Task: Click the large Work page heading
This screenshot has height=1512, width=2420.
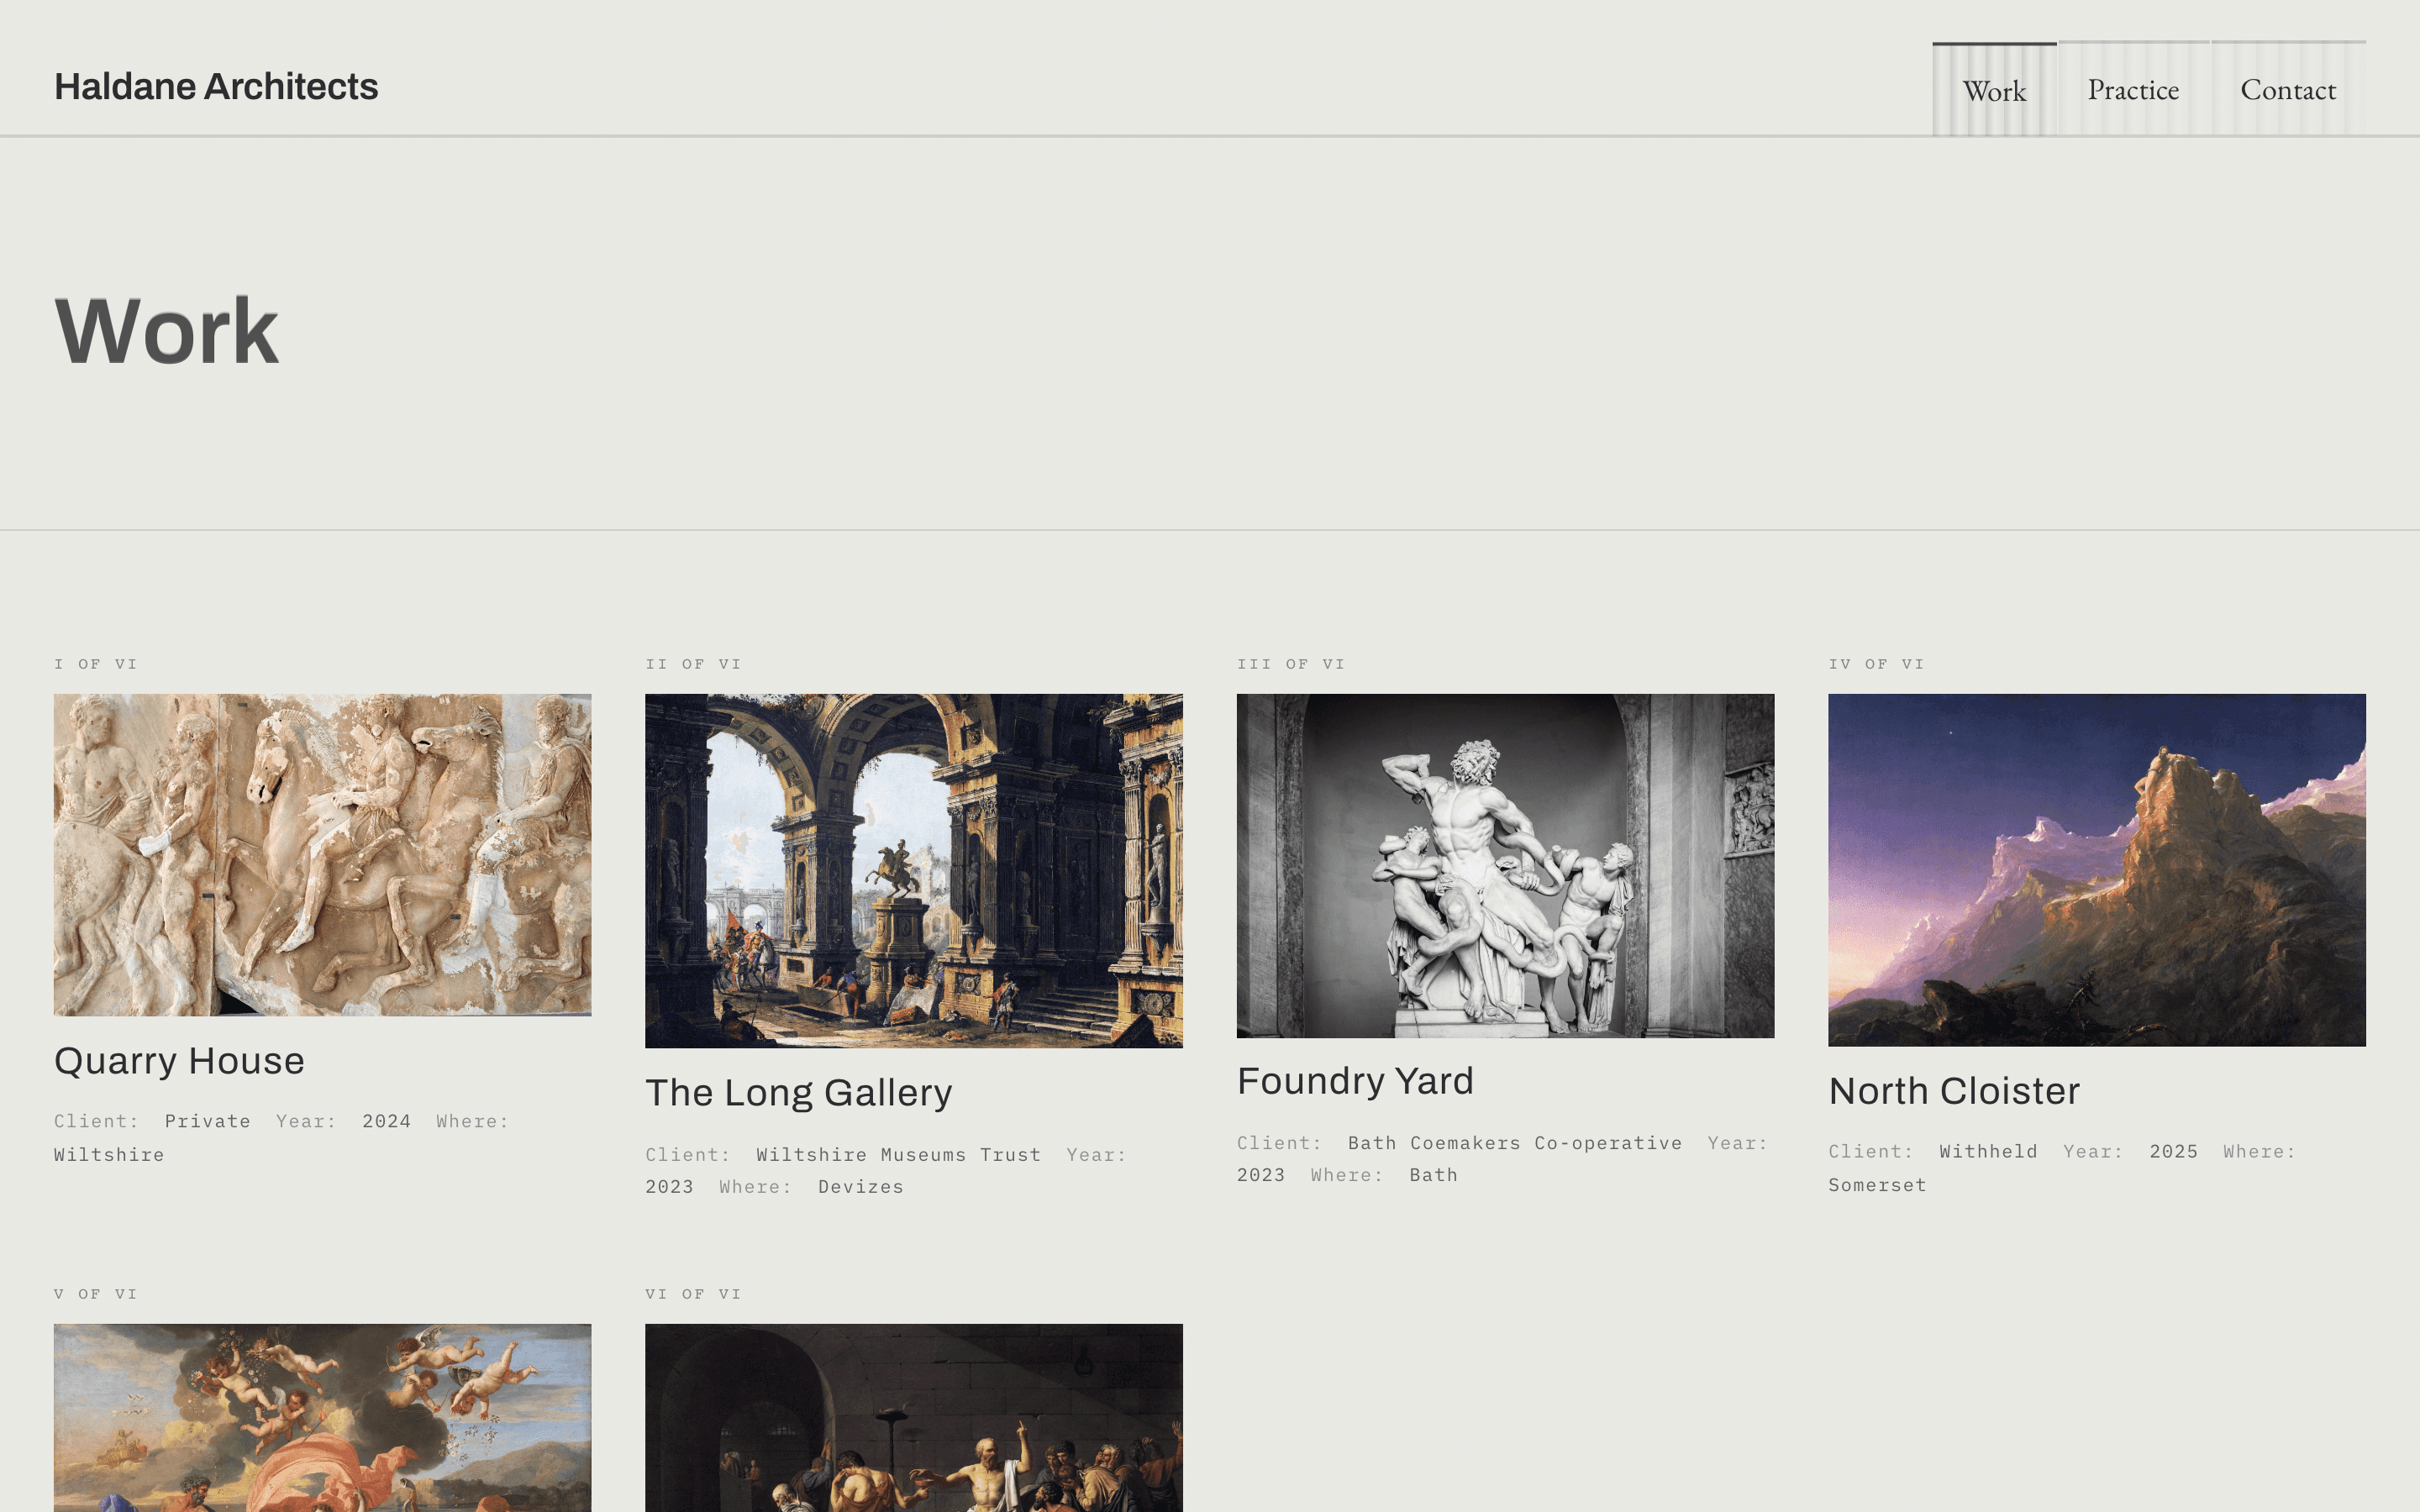Action: (166, 331)
